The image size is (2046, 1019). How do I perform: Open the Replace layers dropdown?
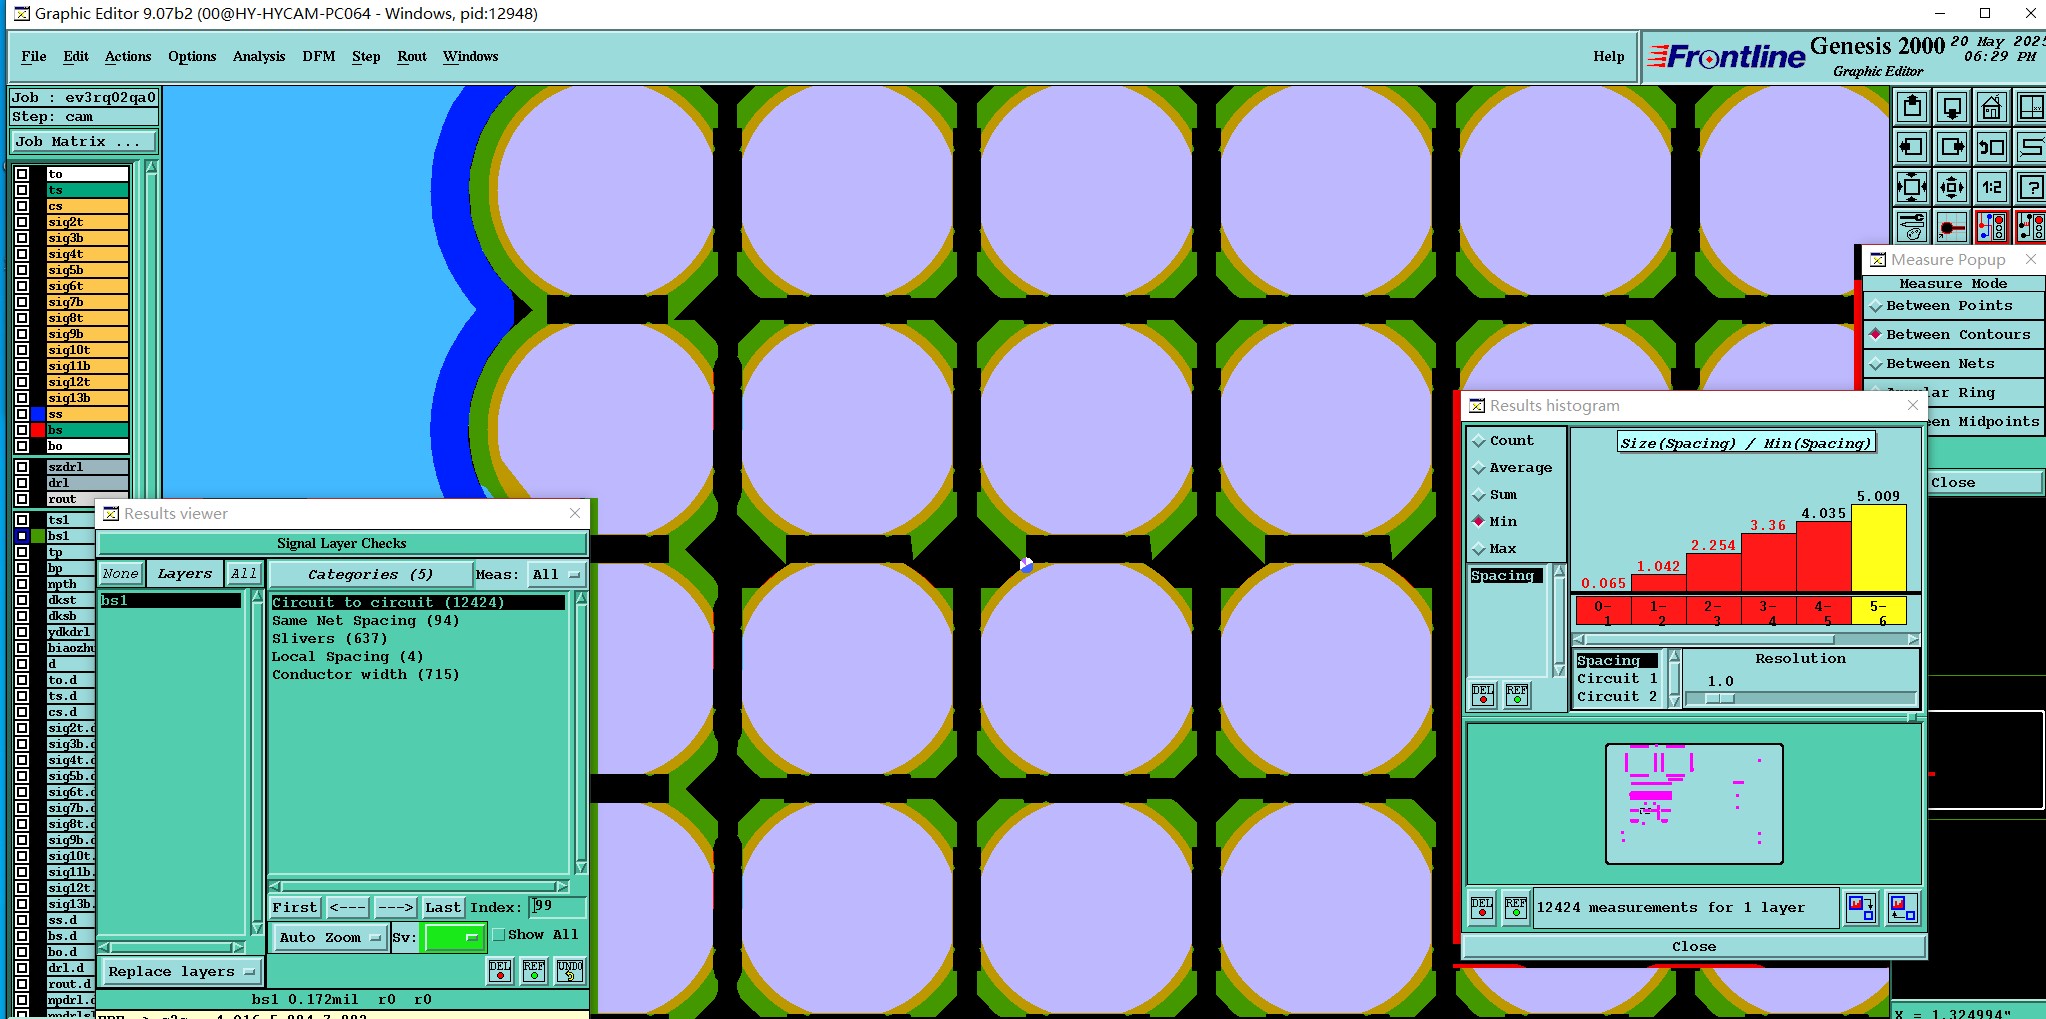coord(181,972)
